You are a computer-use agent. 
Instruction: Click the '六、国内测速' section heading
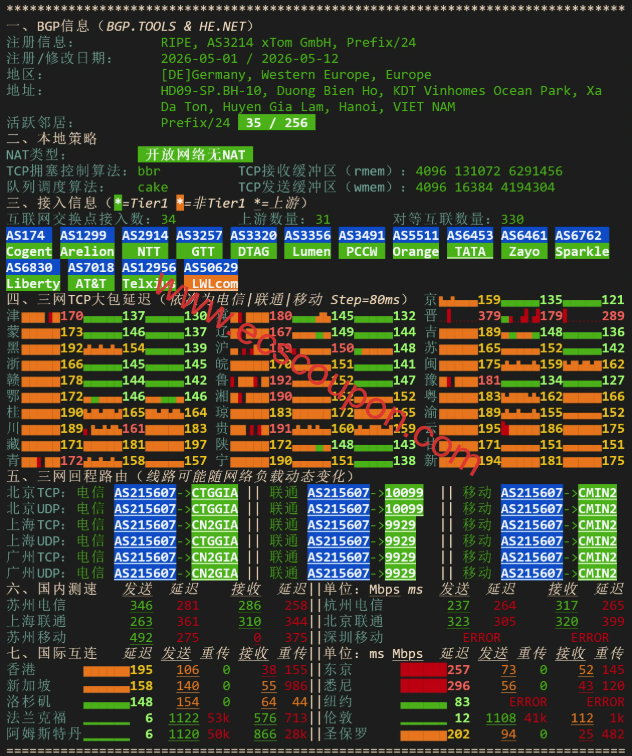[52, 589]
